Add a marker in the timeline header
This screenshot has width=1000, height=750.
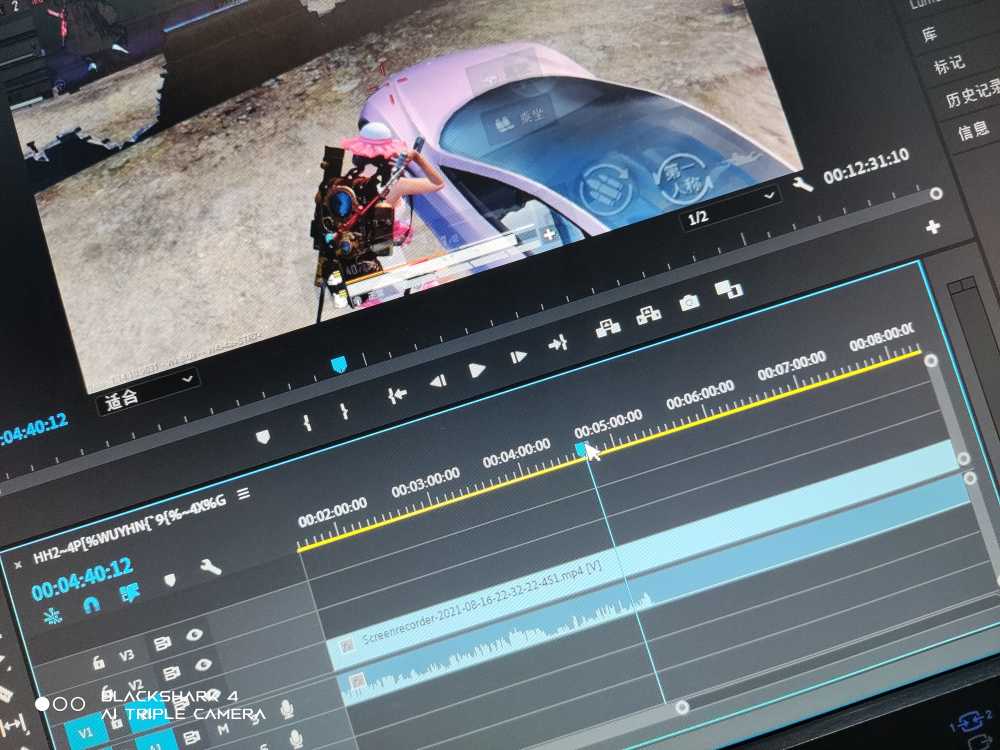coord(170,580)
